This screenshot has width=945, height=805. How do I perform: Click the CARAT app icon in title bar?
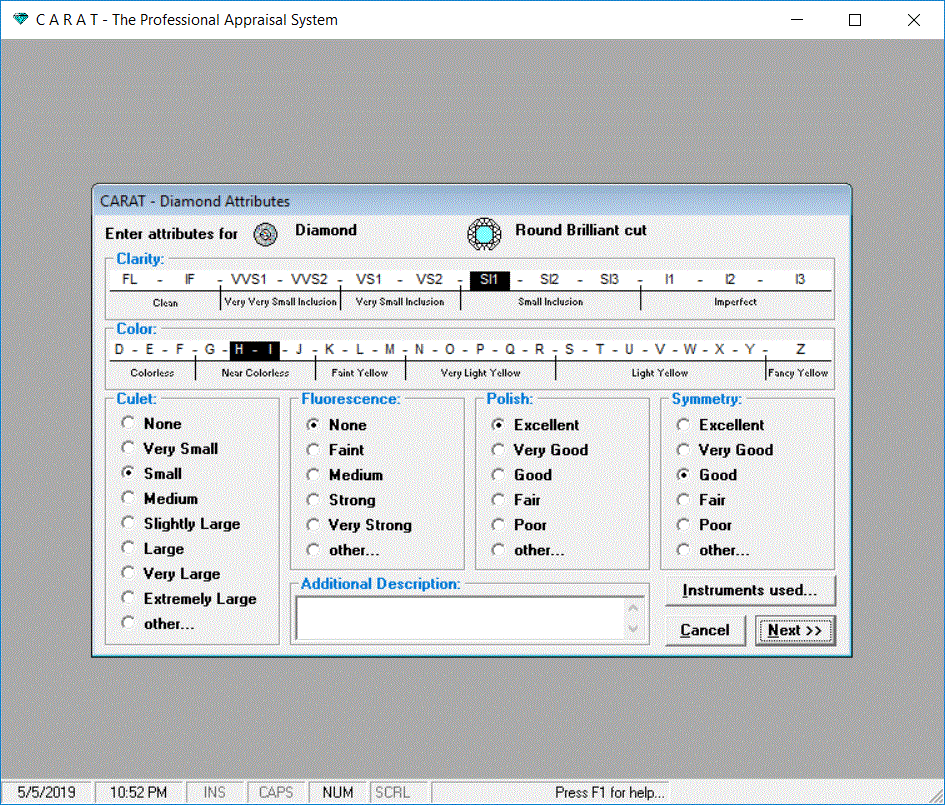tap(20, 20)
